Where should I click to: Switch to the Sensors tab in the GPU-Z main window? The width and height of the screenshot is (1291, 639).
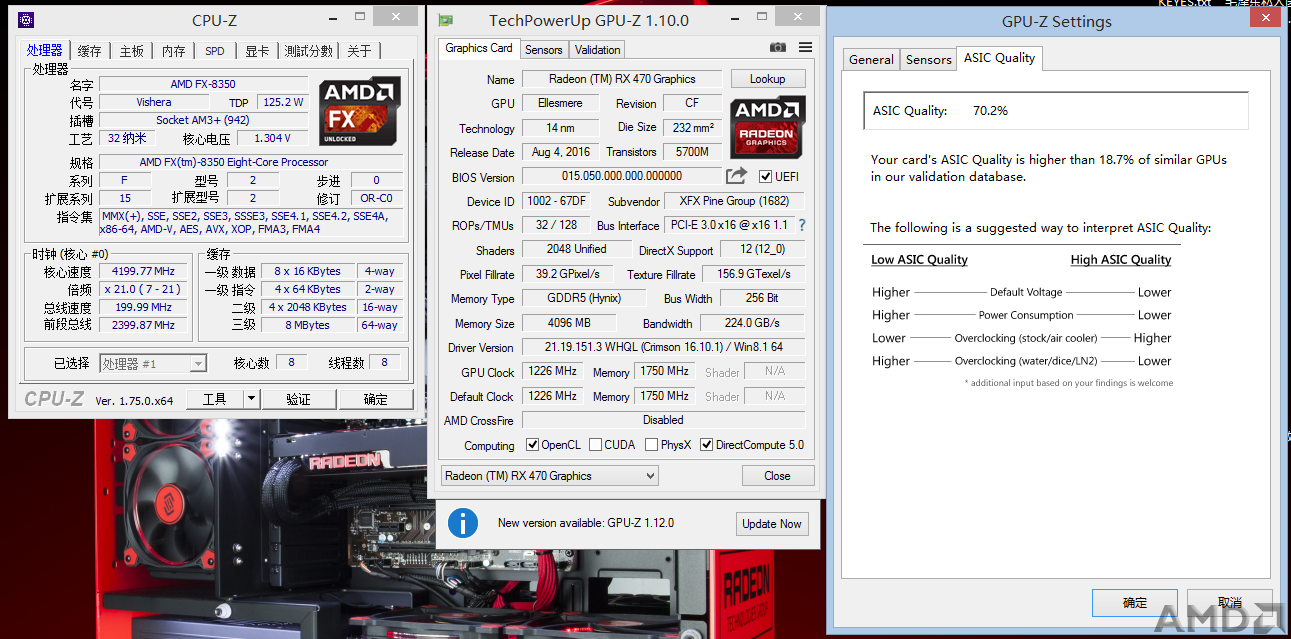tap(543, 50)
